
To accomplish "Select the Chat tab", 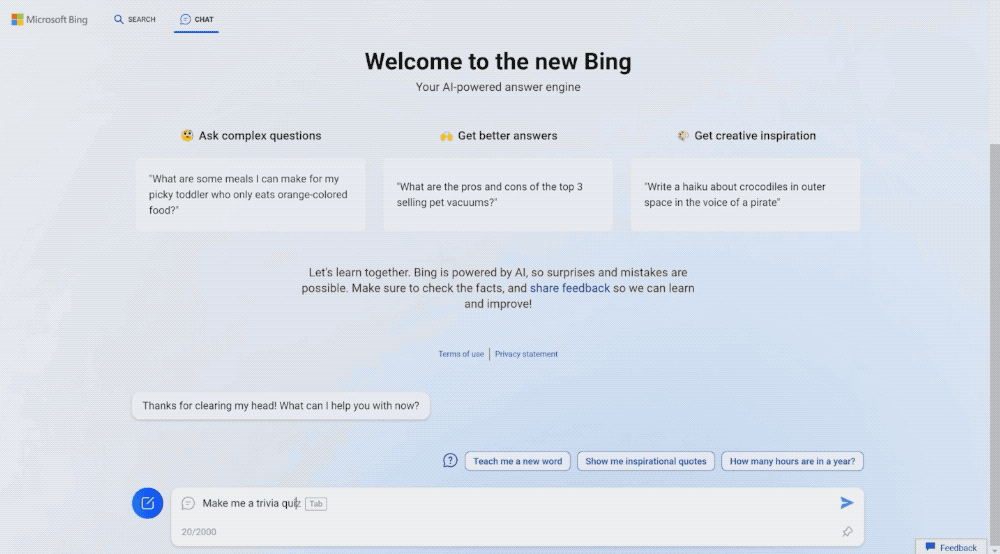I will click(x=196, y=19).
